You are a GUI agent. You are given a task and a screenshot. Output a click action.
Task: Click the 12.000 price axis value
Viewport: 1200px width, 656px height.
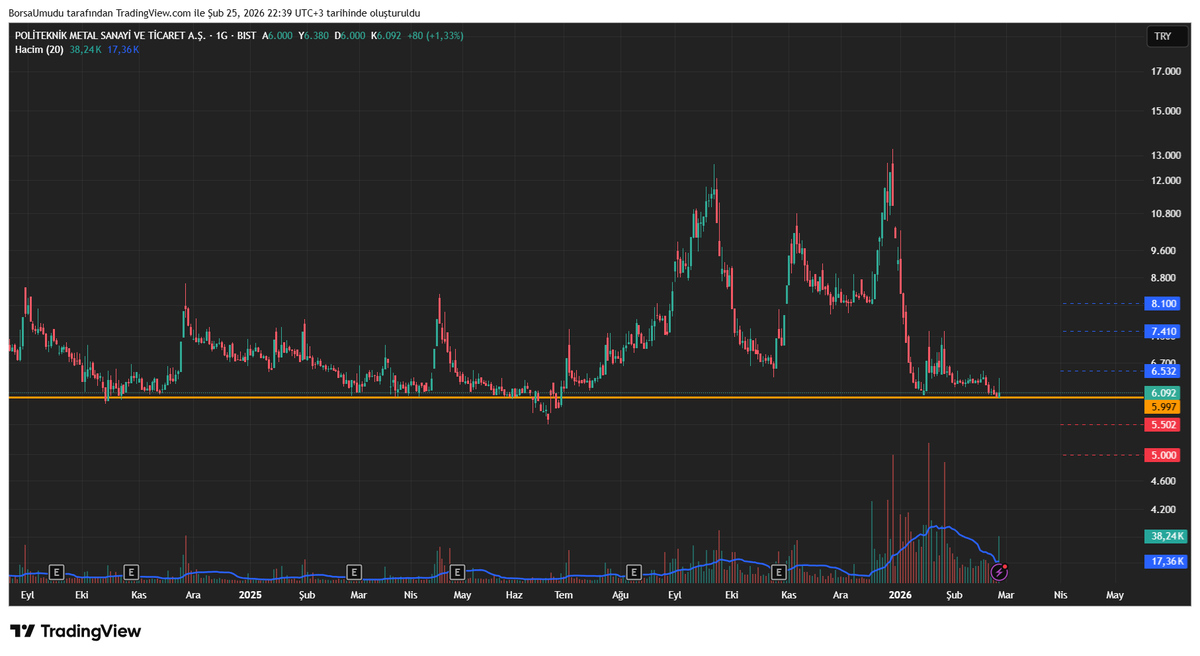1164,181
